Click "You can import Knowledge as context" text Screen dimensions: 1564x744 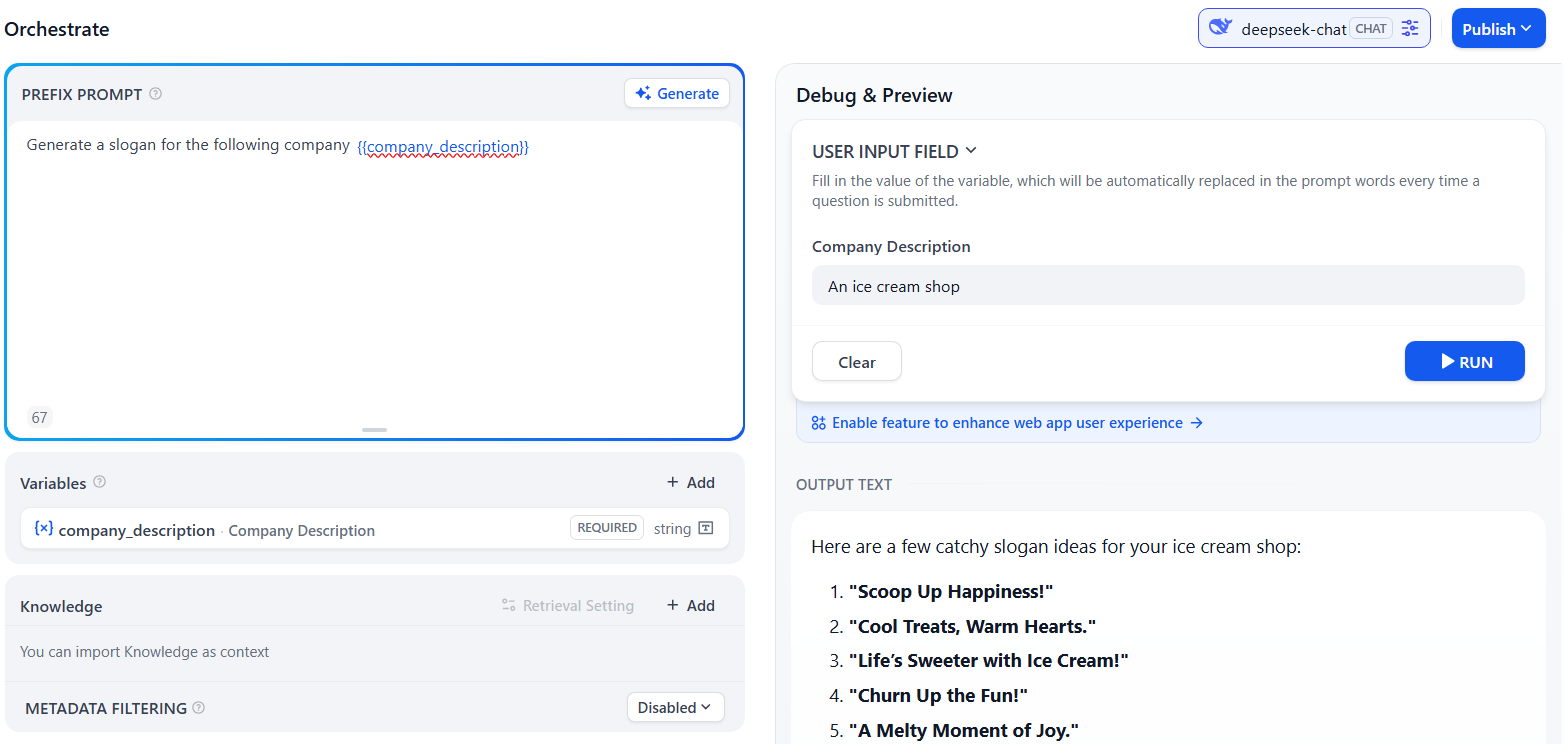(145, 652)
